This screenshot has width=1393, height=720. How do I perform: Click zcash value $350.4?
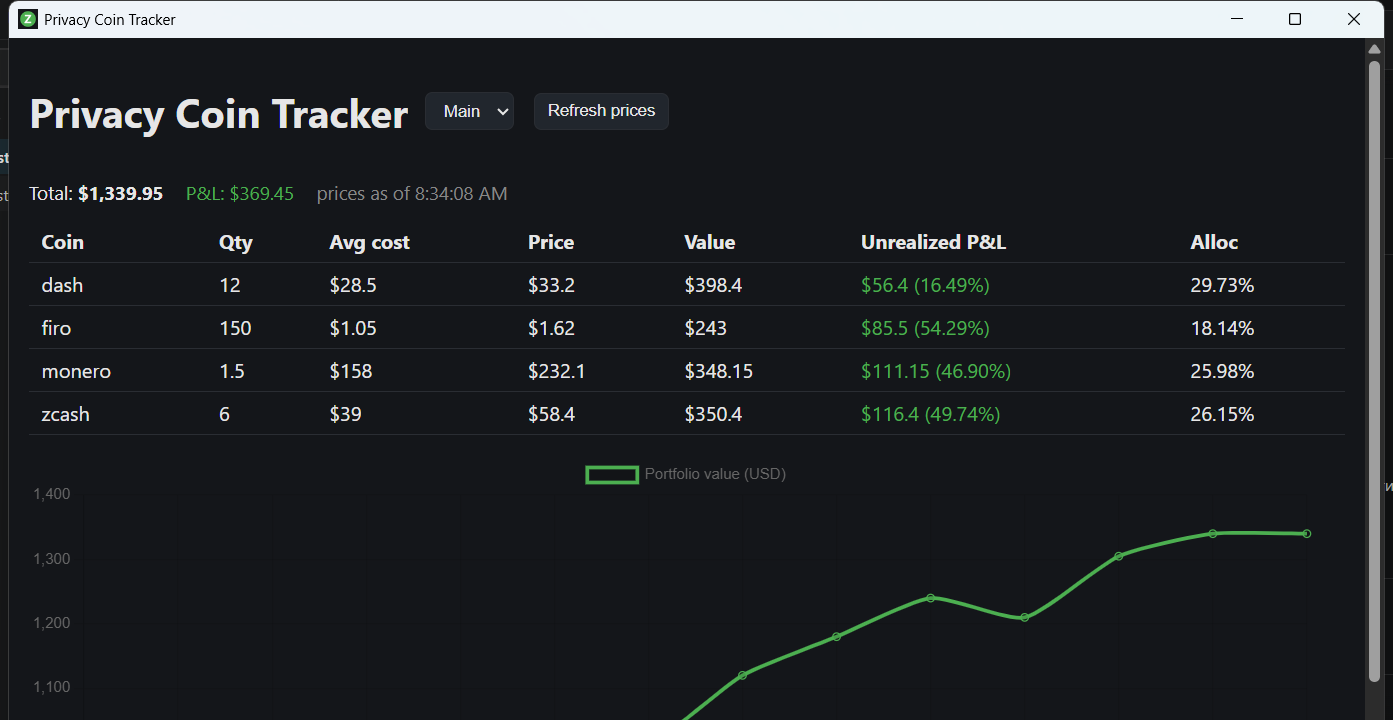point(713,414)
